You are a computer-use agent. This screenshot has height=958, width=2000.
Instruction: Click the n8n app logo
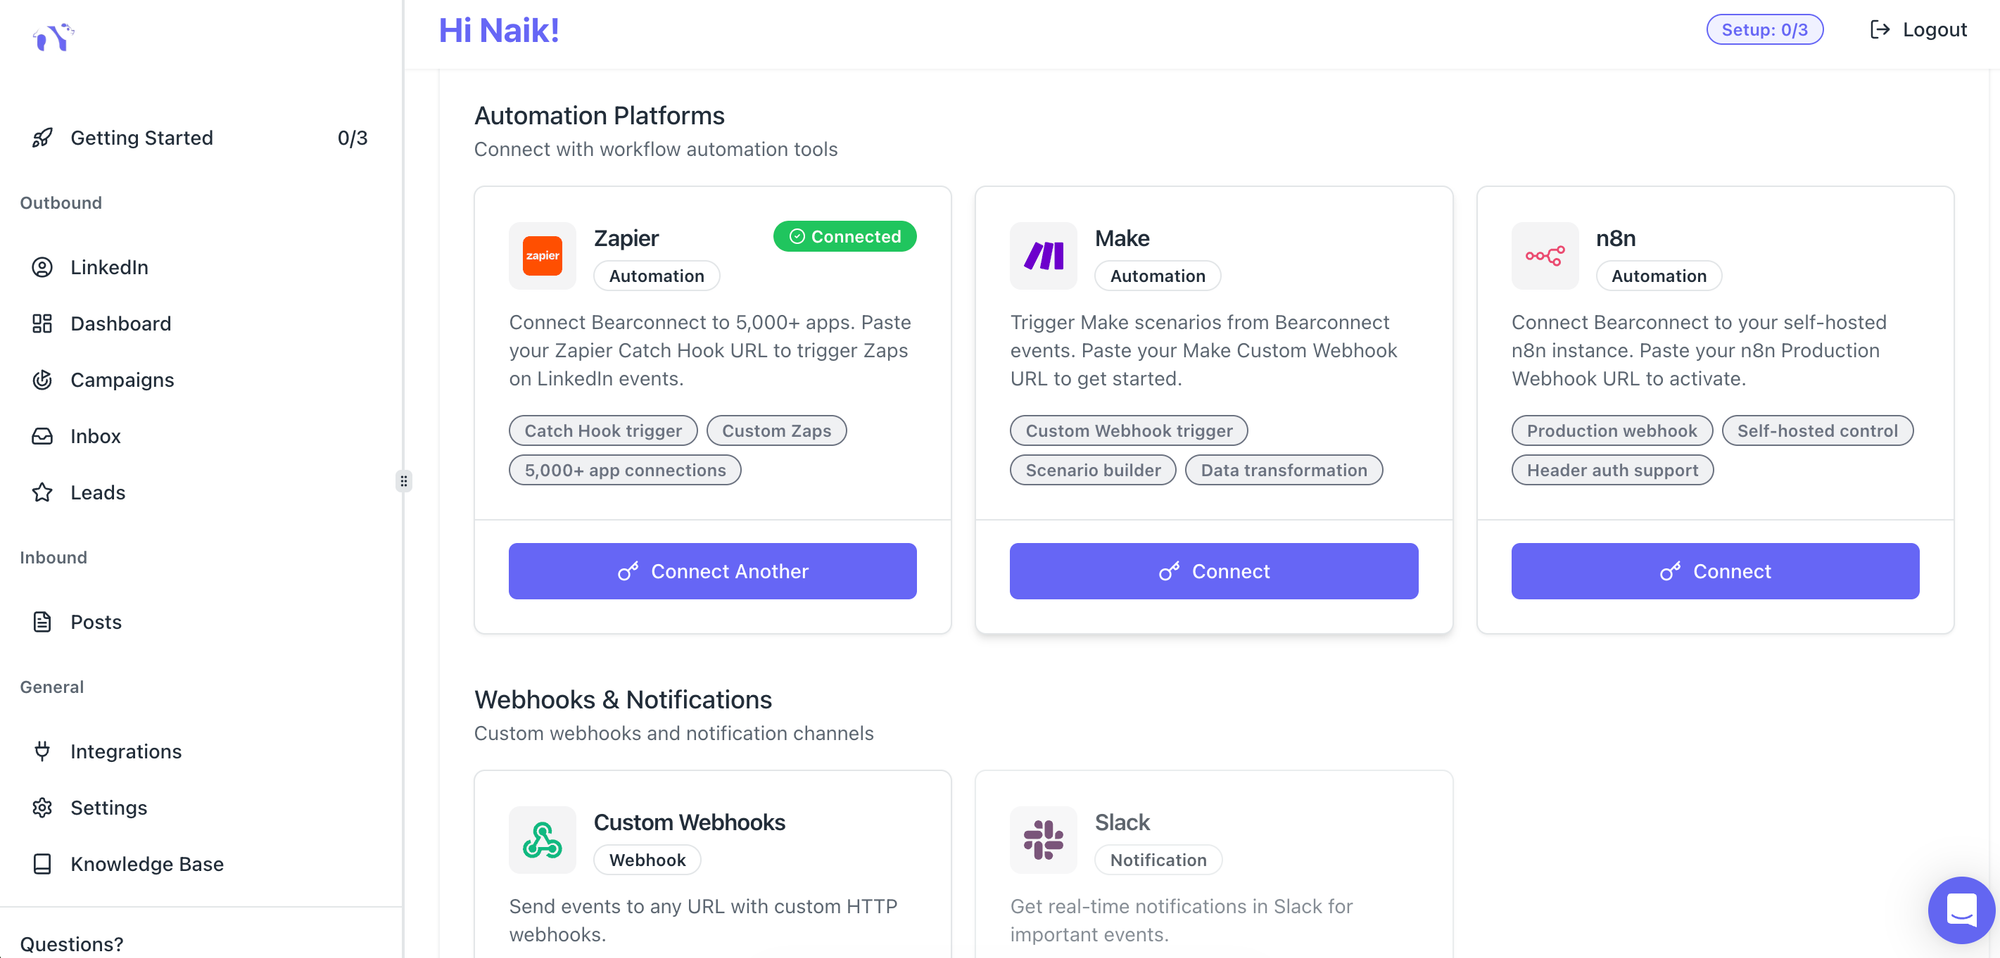click(1544, 256)
